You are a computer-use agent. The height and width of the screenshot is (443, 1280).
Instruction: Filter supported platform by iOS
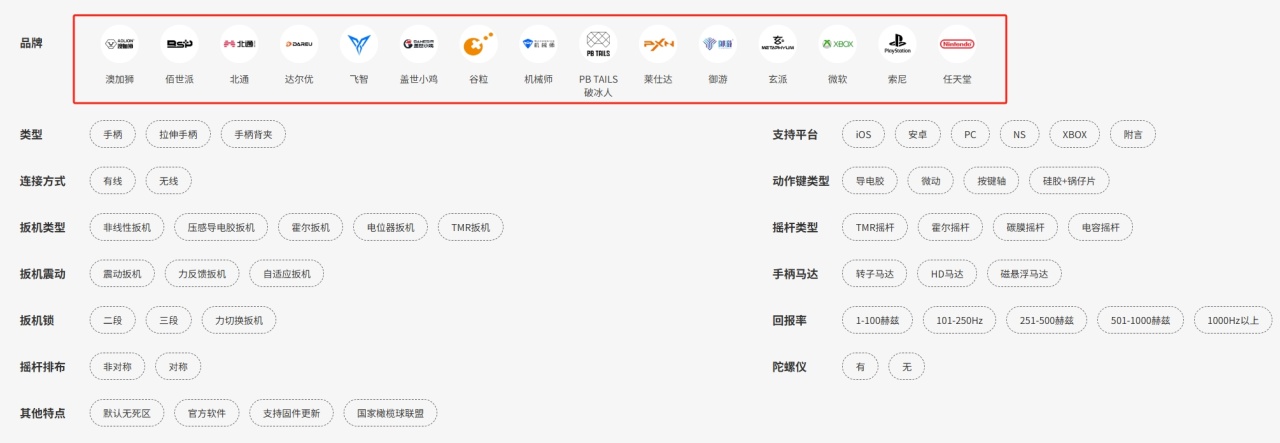coord(864,134)
